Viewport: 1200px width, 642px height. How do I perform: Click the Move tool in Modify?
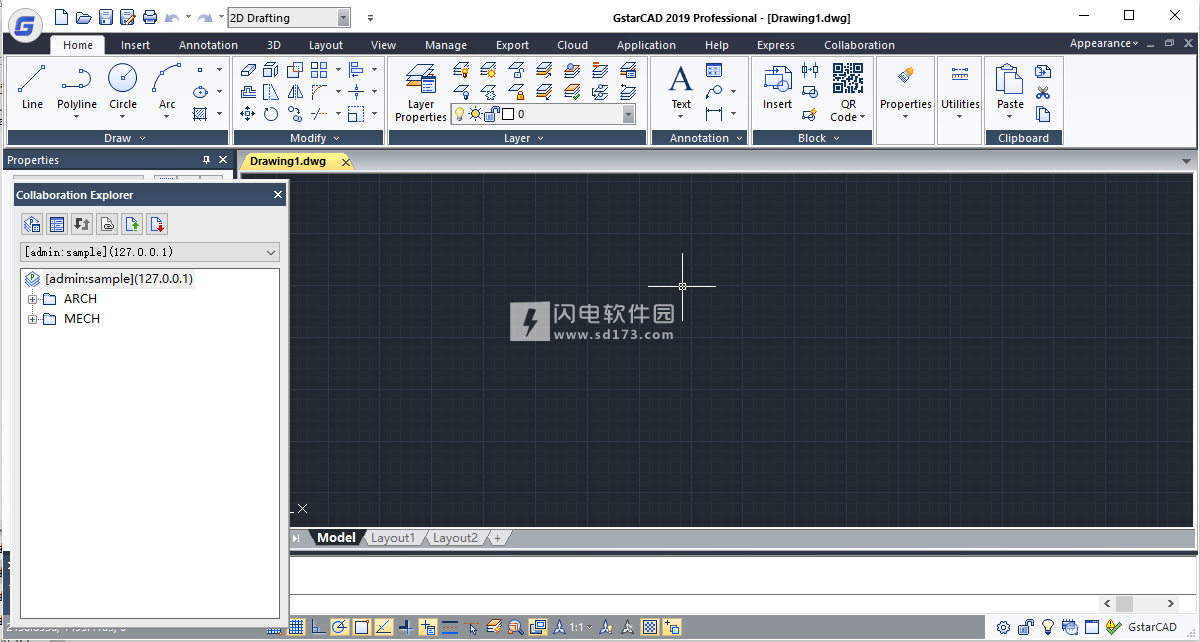[x=248, y=114]
